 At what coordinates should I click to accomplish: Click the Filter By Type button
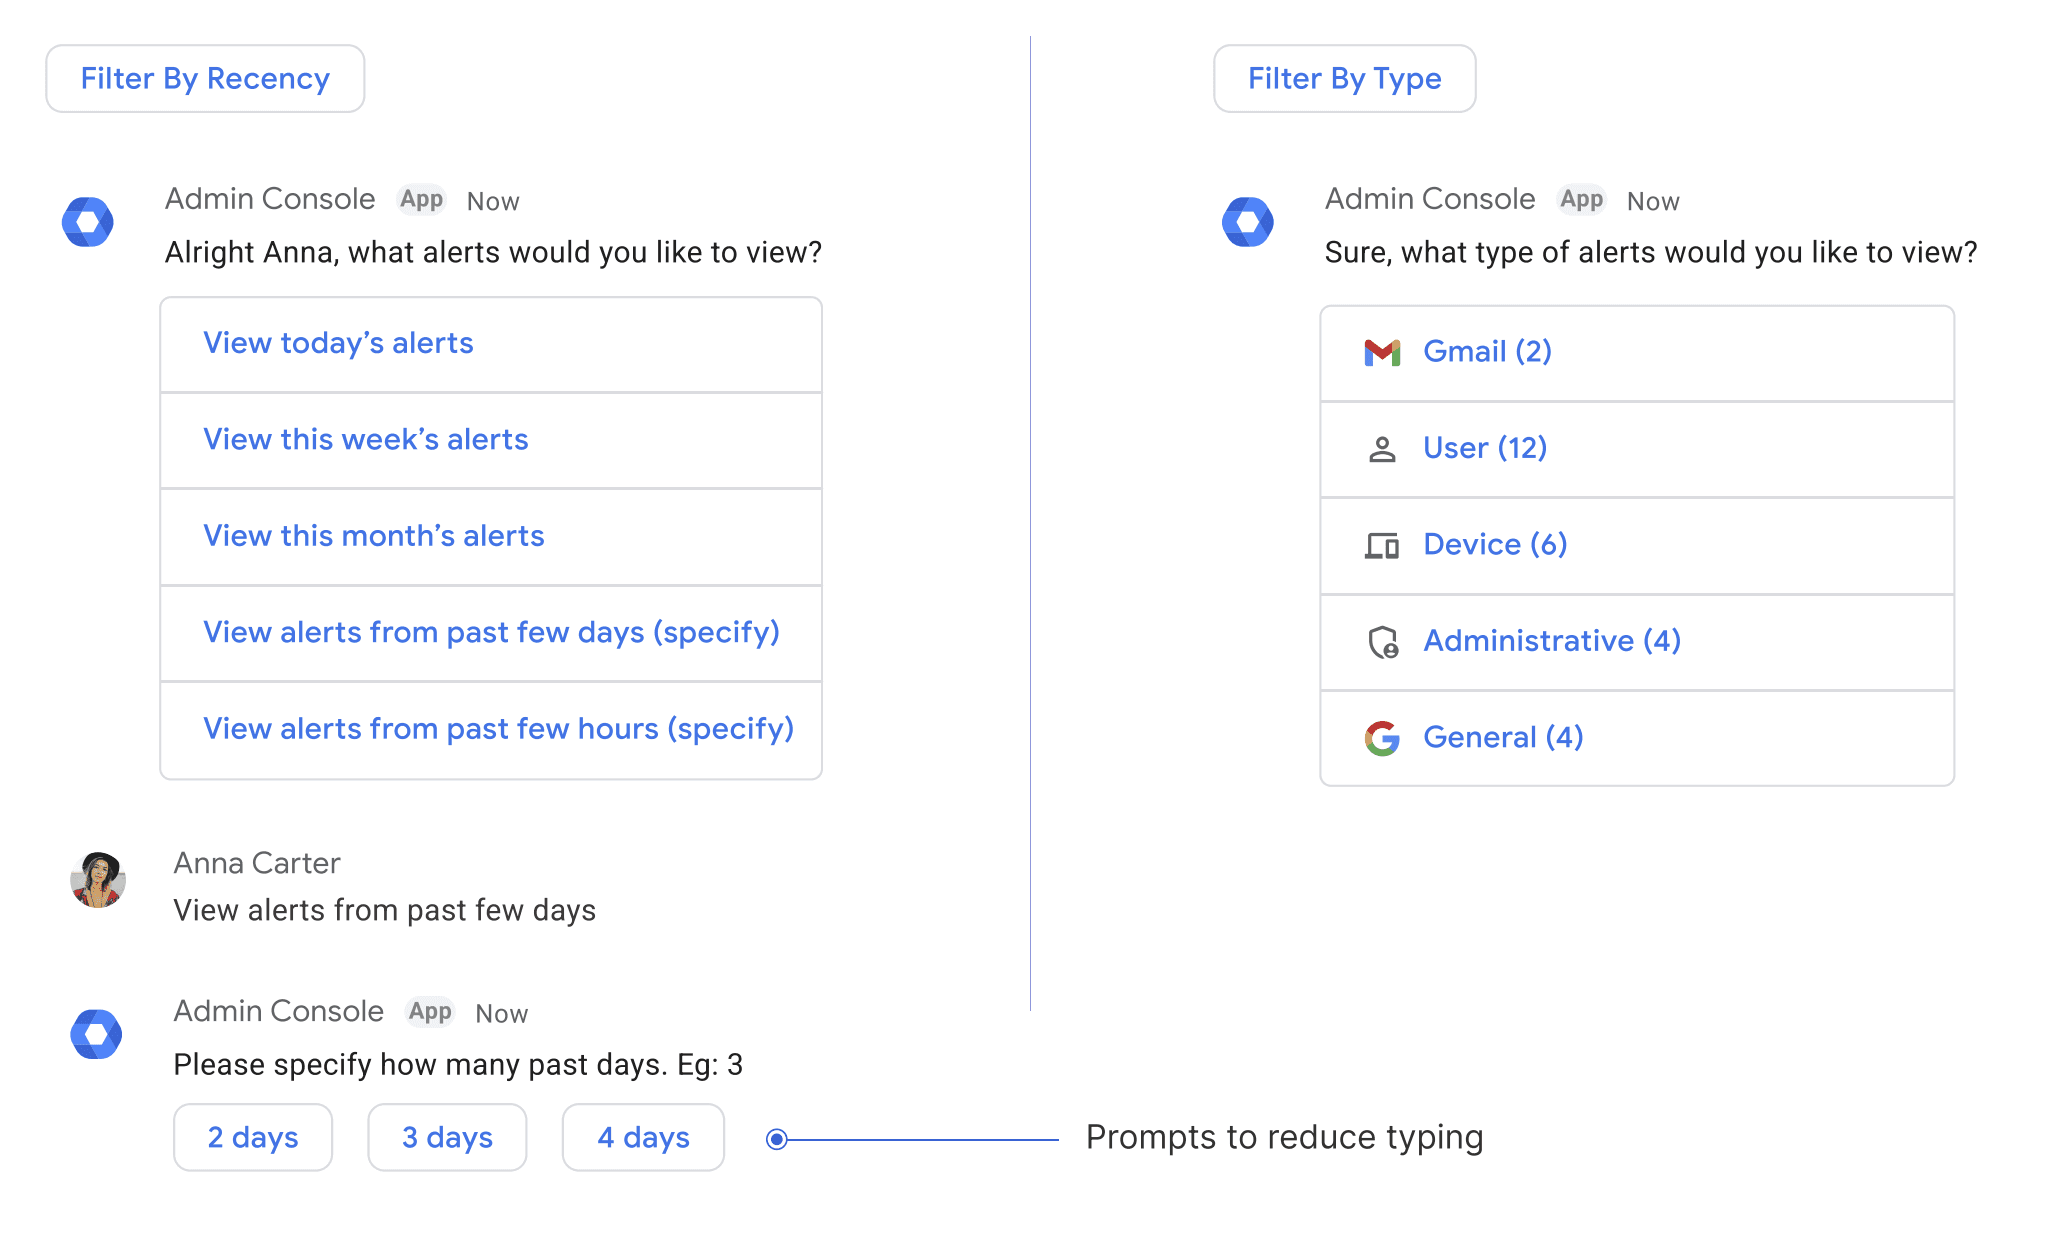1344,79
